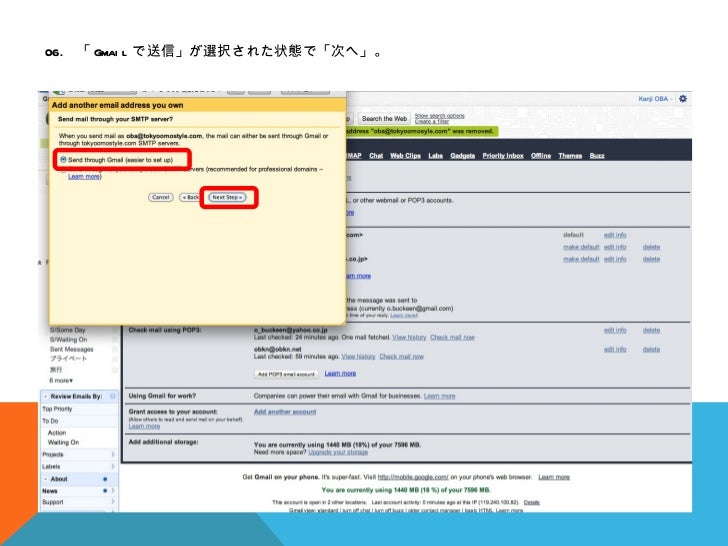The image size is (728, 546).
Task: Select Top Priority in Review Emails By
Action: point(57,409)
